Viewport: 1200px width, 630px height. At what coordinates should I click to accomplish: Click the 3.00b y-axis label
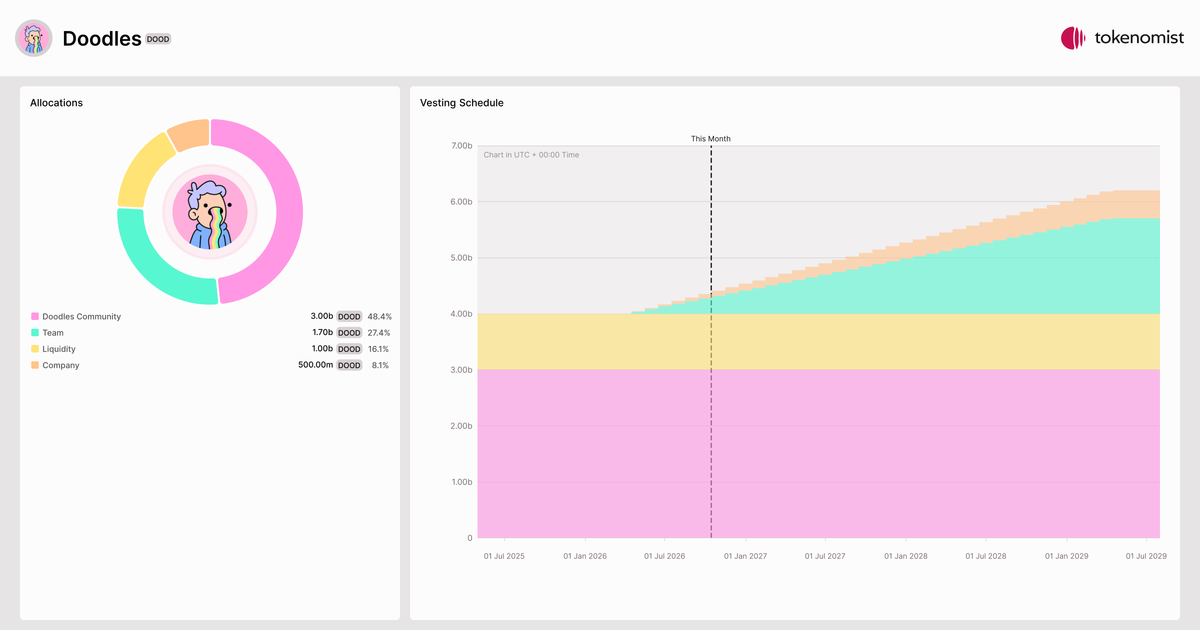460,370
